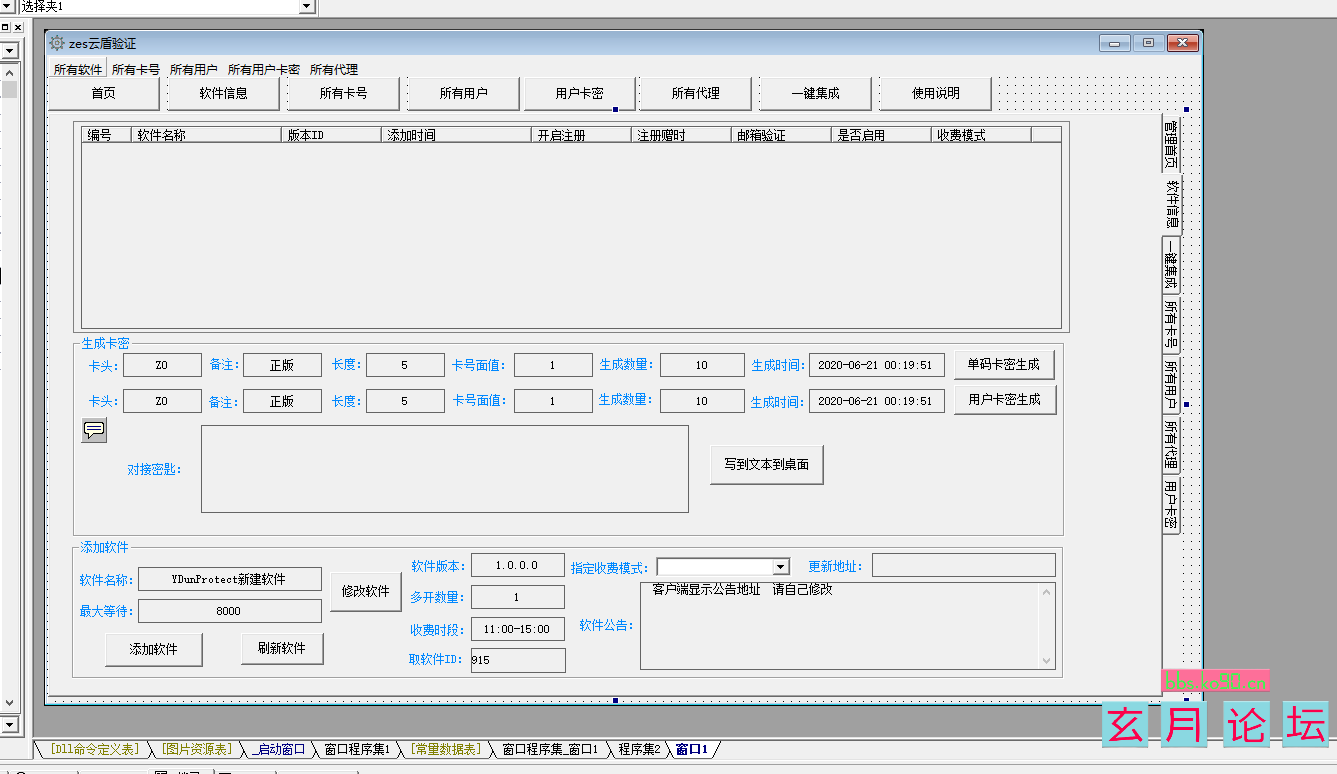Click the 软件版本 field 1.0.0.0
Image resolution: width=1337 pixels, height=774 pixels.
coord(518,565)
